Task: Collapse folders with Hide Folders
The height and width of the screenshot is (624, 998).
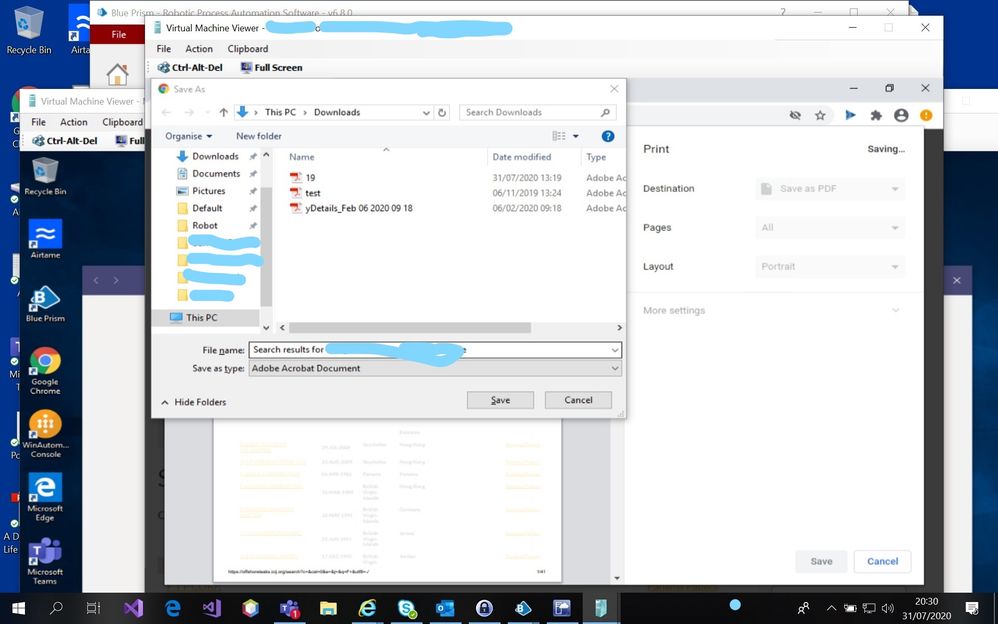Action: pyautogui.click(x=193, y=402)
